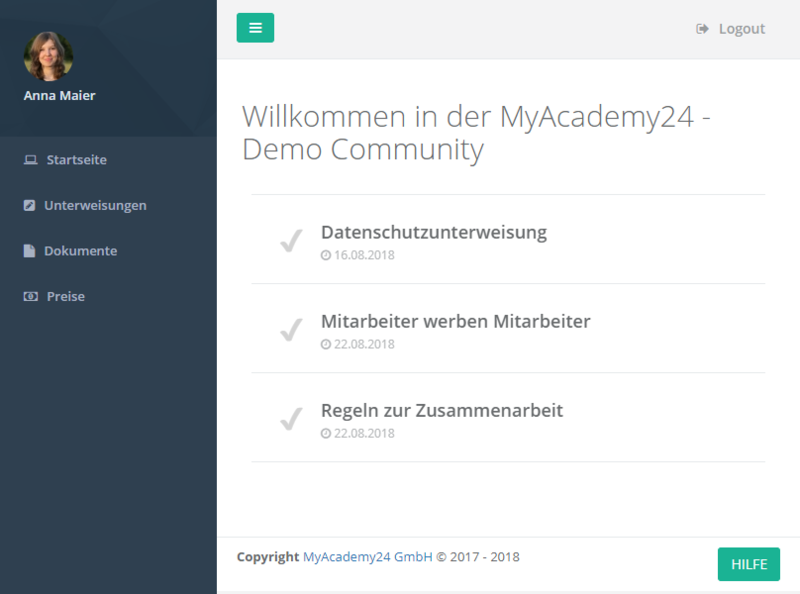800x594 pixels.
Task: Click date under Regeln zur Zusammenarbeit
Action: pos(364,434)
